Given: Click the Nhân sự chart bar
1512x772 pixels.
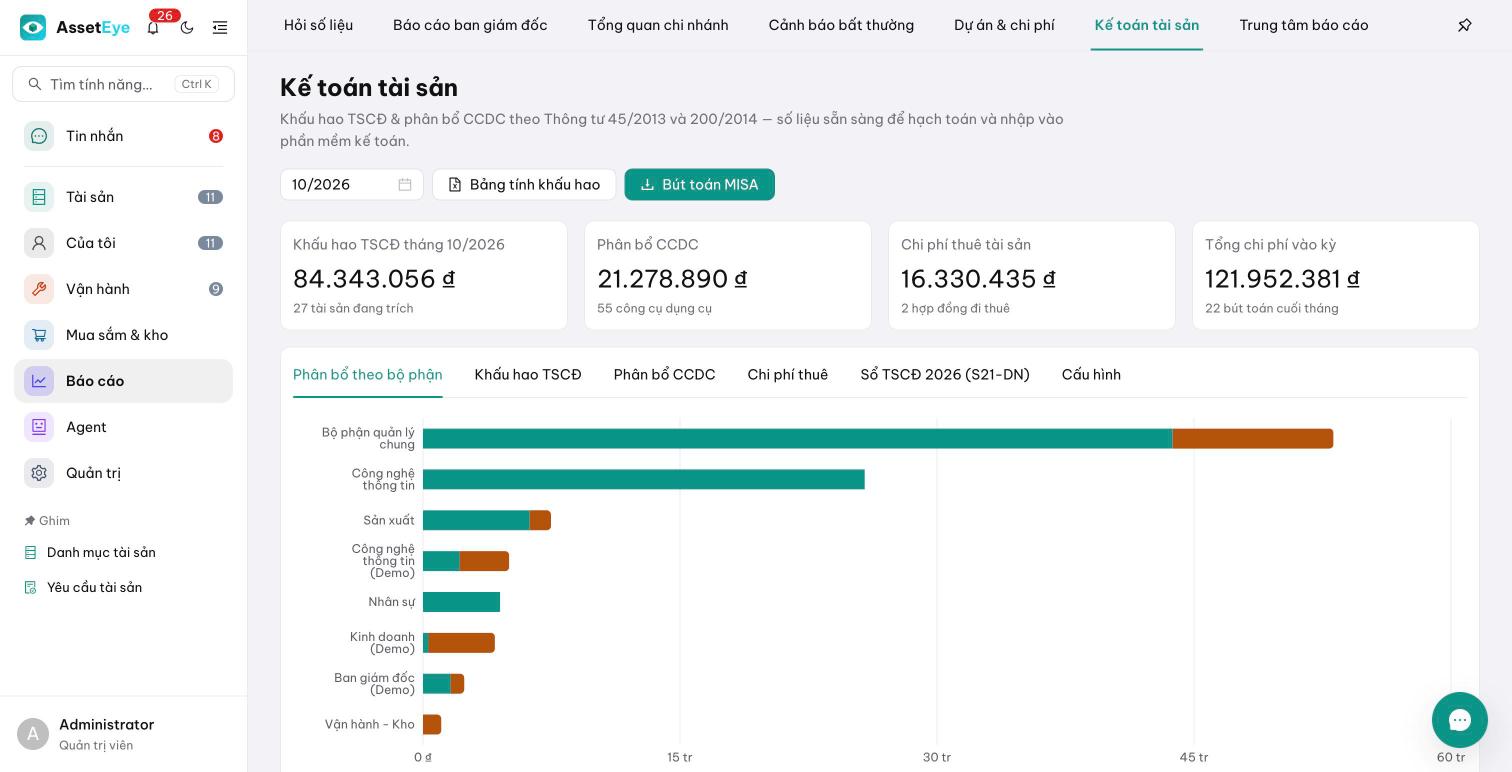Looking at the screenshot, I should click(x=461, y=602).
